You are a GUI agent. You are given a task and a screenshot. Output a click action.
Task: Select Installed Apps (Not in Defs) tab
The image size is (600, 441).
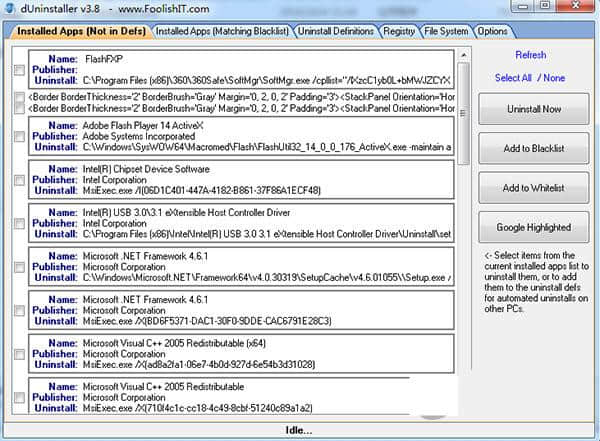81,31
